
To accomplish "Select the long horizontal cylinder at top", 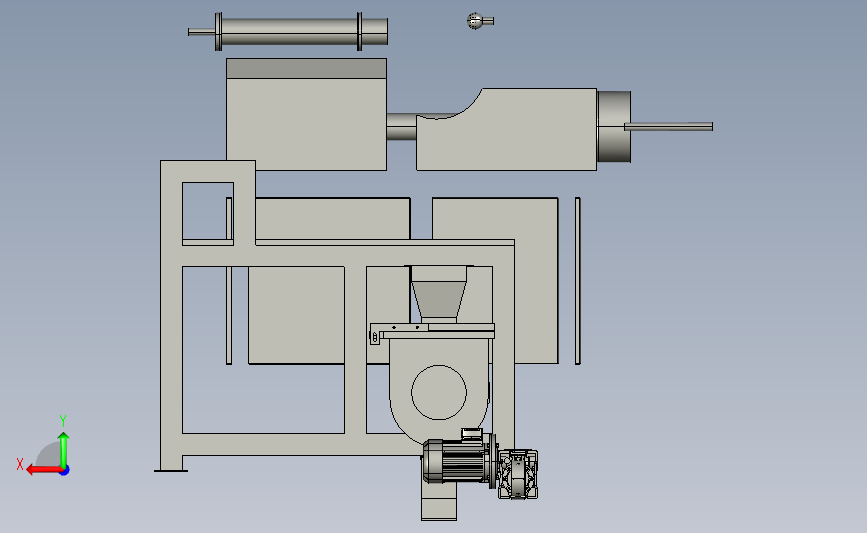I will [x=288, y=32].
